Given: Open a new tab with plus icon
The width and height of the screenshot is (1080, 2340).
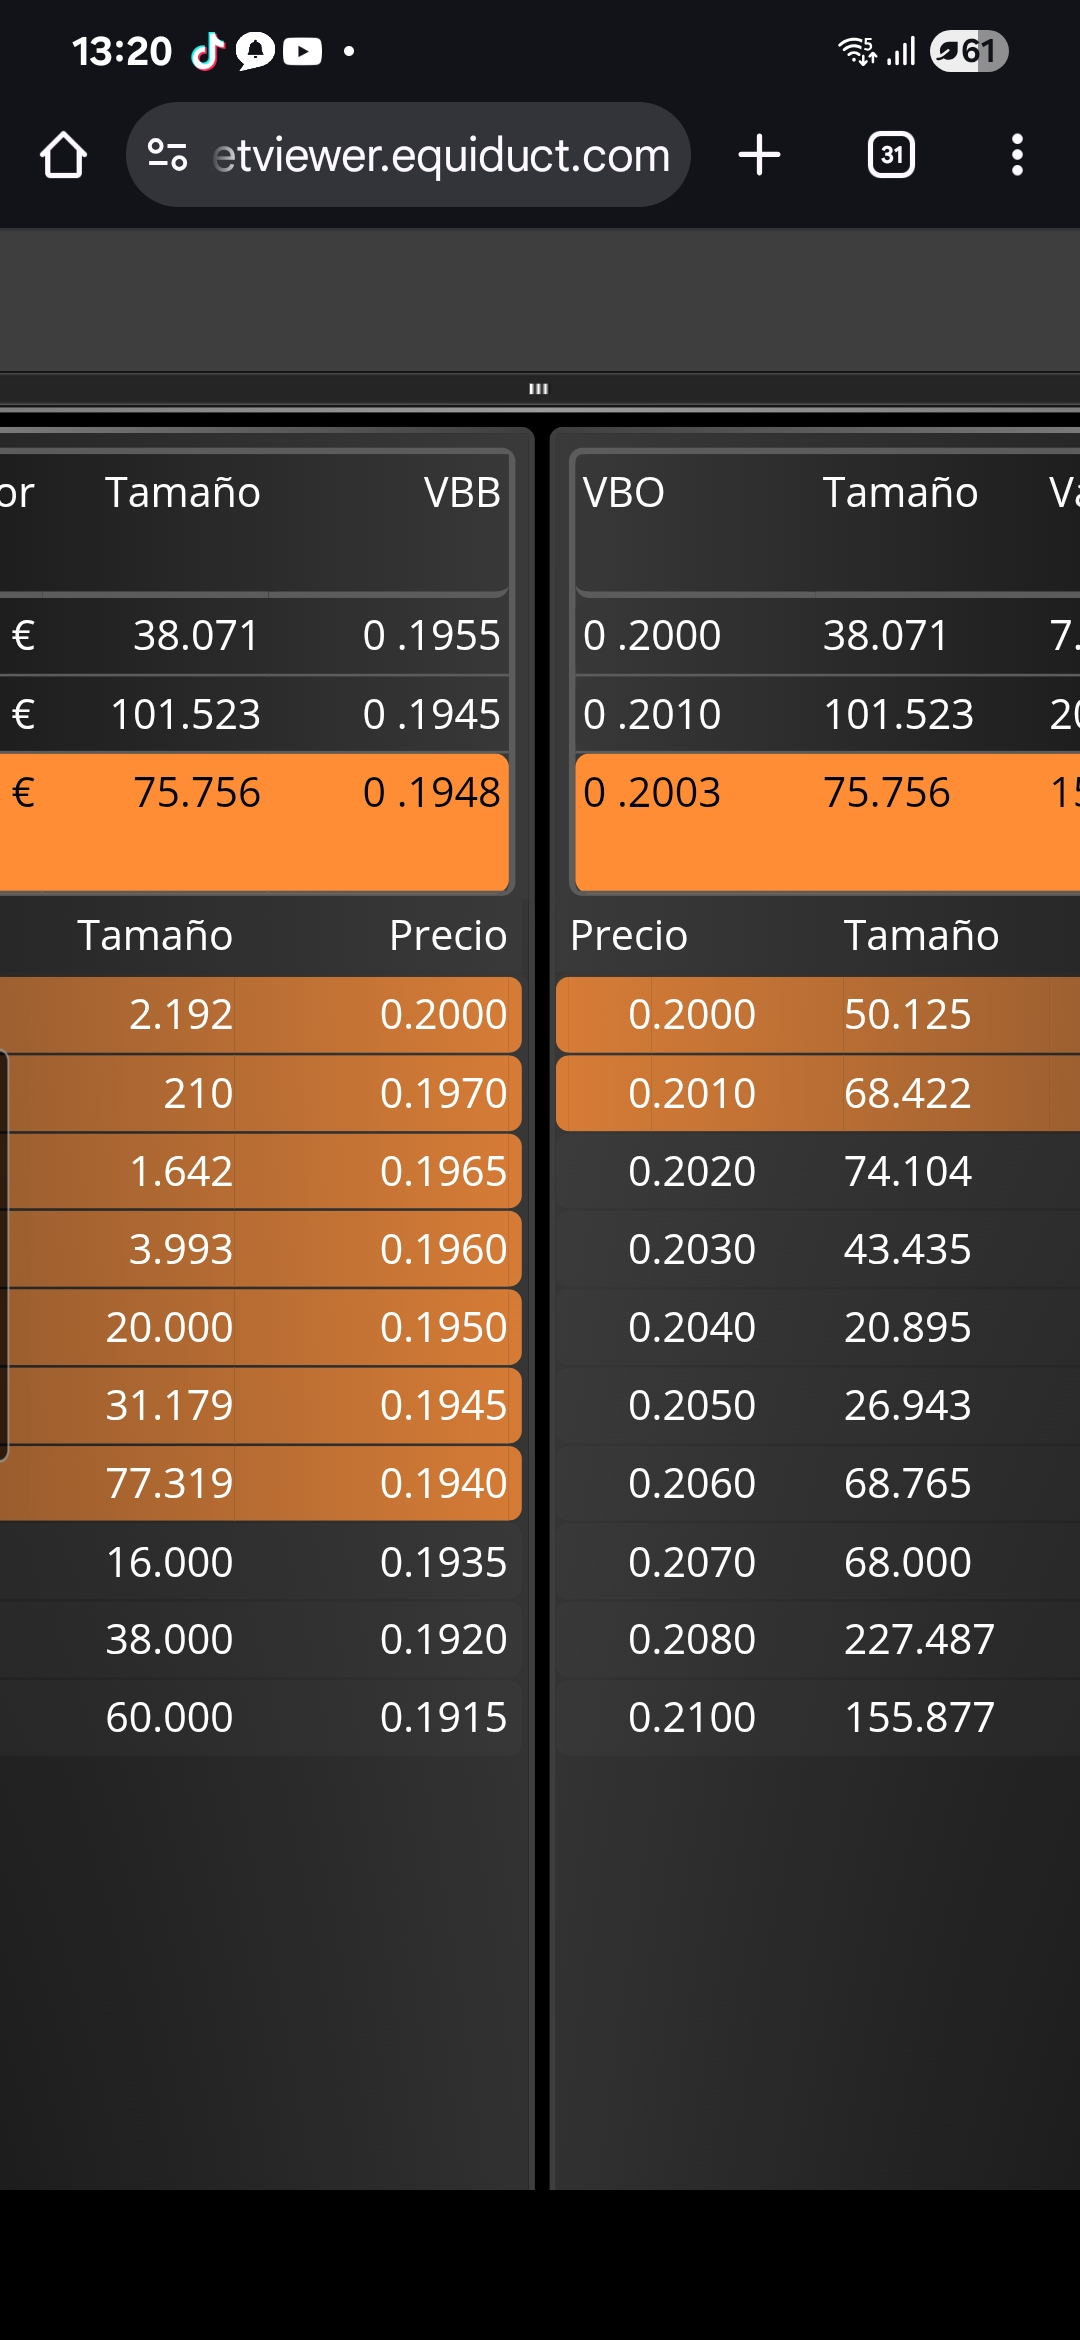Looking at the screenshot, I should tap(759, 155).
